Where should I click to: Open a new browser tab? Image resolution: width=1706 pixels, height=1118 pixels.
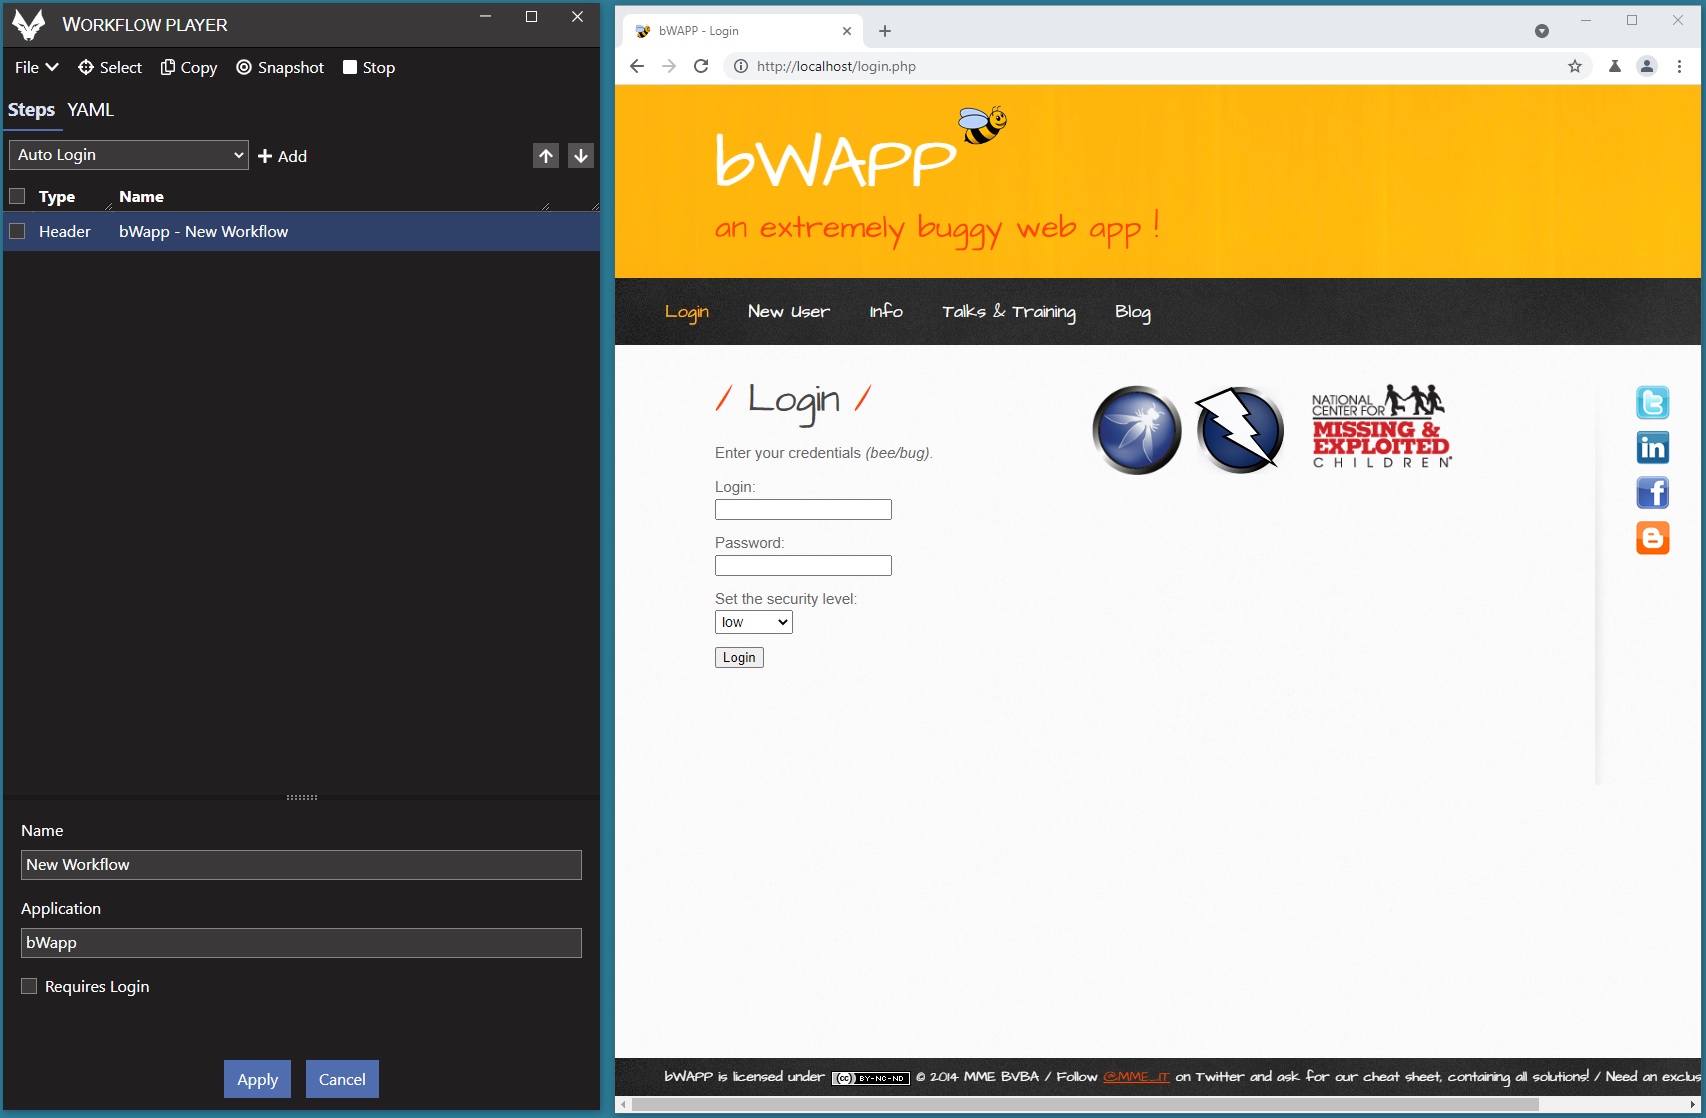click(885, 31)
